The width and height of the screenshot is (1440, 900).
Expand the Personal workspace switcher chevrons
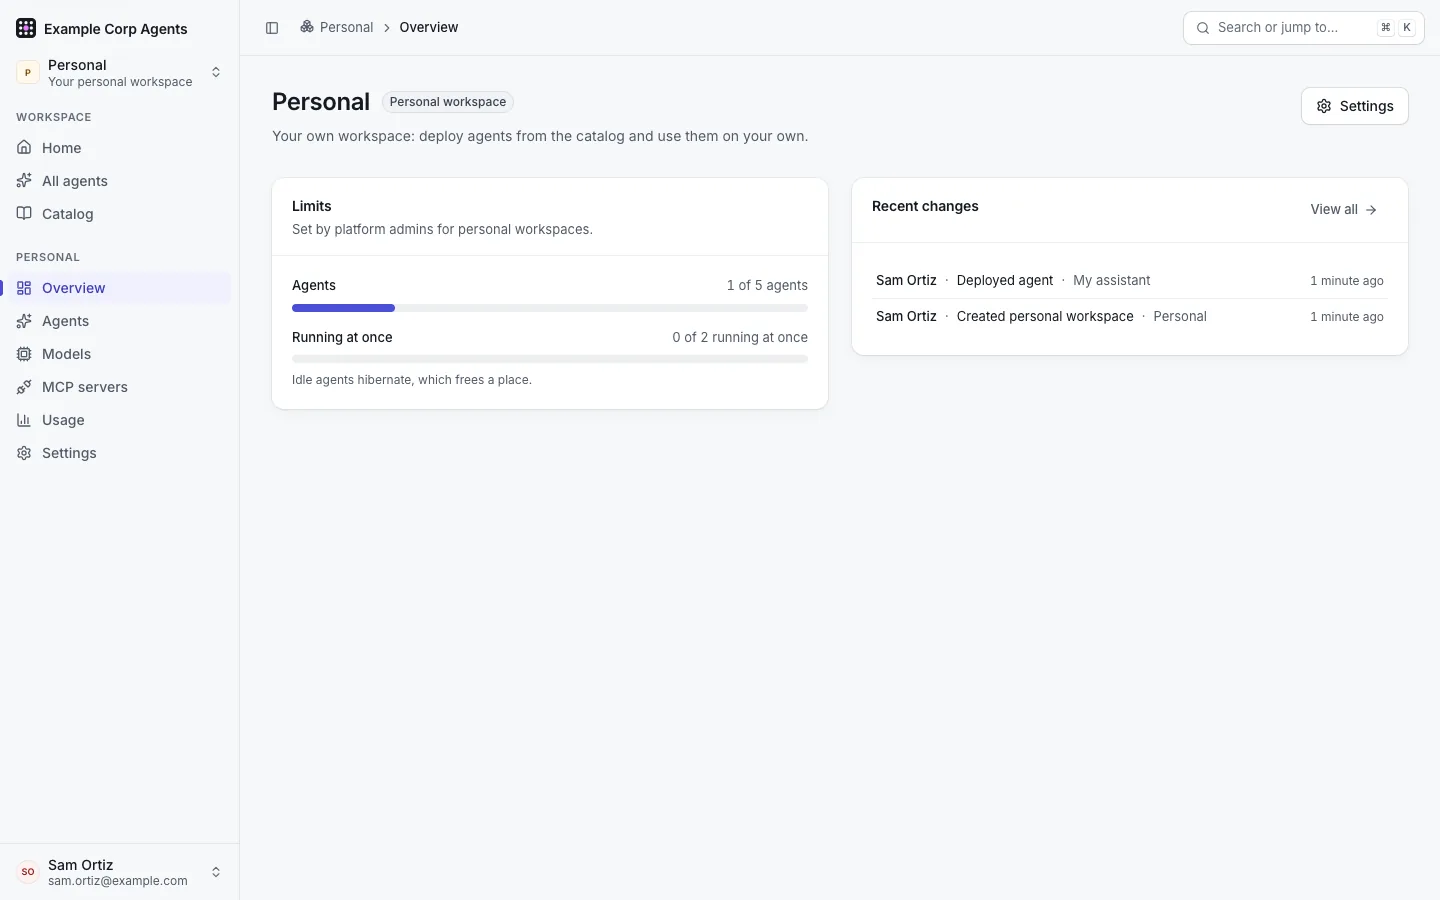pos(216,72)
